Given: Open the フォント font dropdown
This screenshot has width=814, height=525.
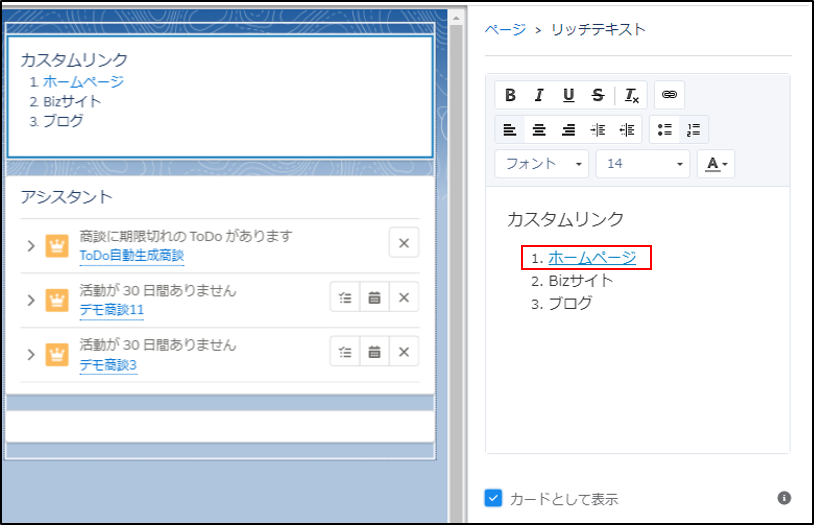Looking at the screenshot, I should (x=541, y=164).
